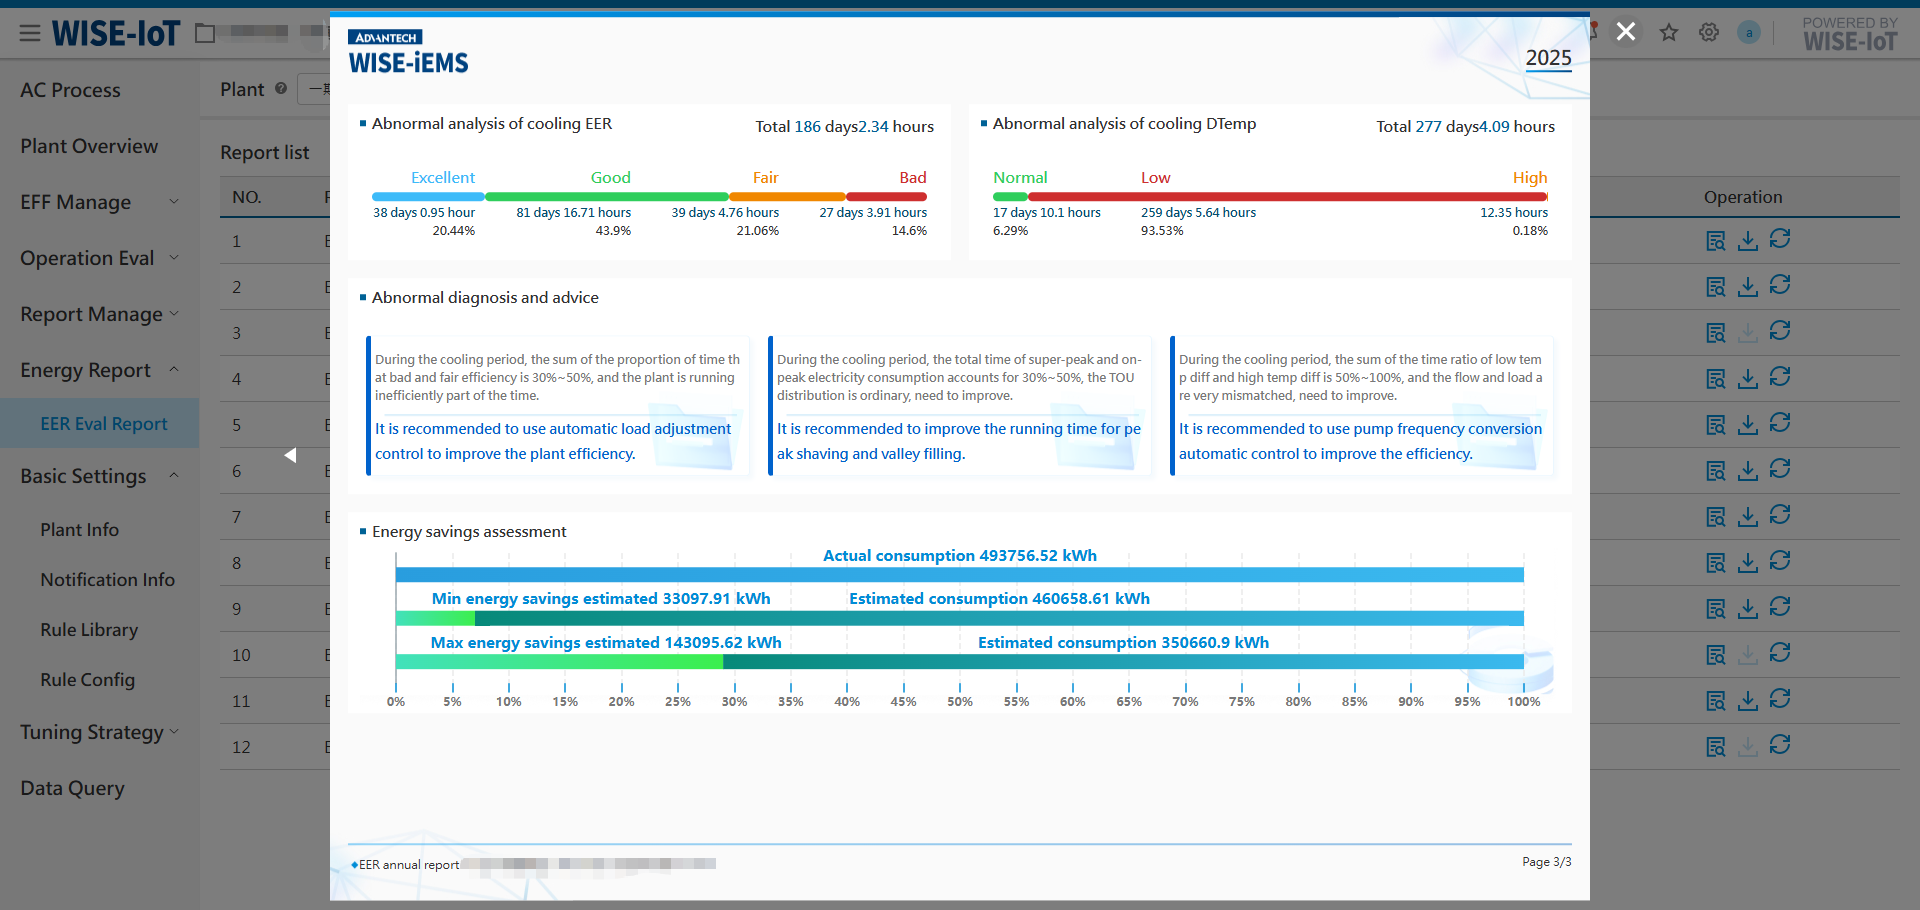Click the download icon in row 11

point(1748,701)
